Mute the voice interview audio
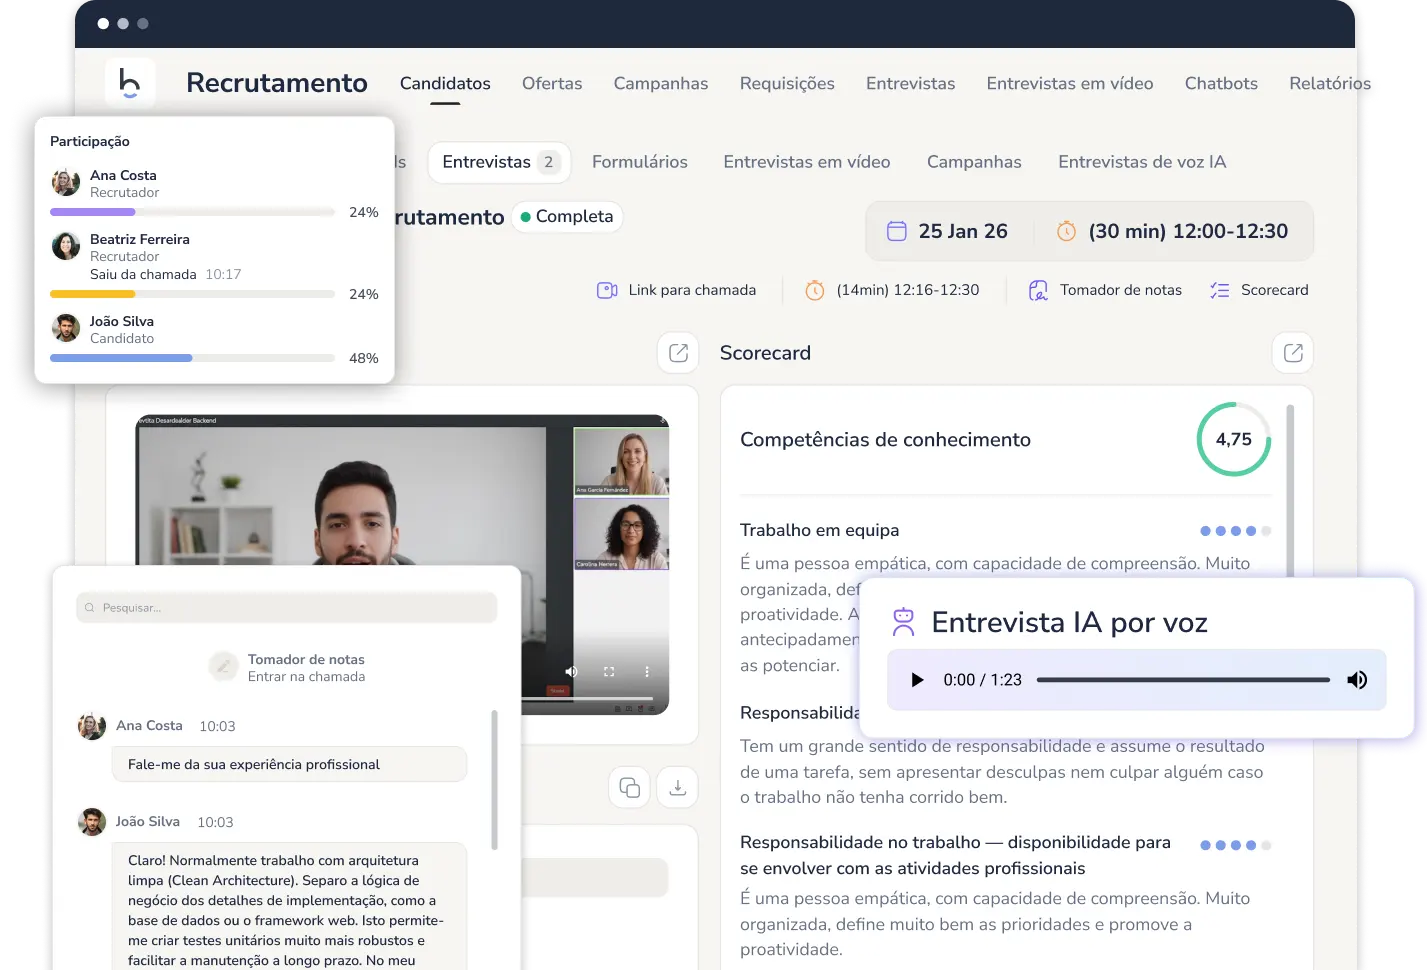This screenshot has height=970, width=1427. [x=1357, y=680]
